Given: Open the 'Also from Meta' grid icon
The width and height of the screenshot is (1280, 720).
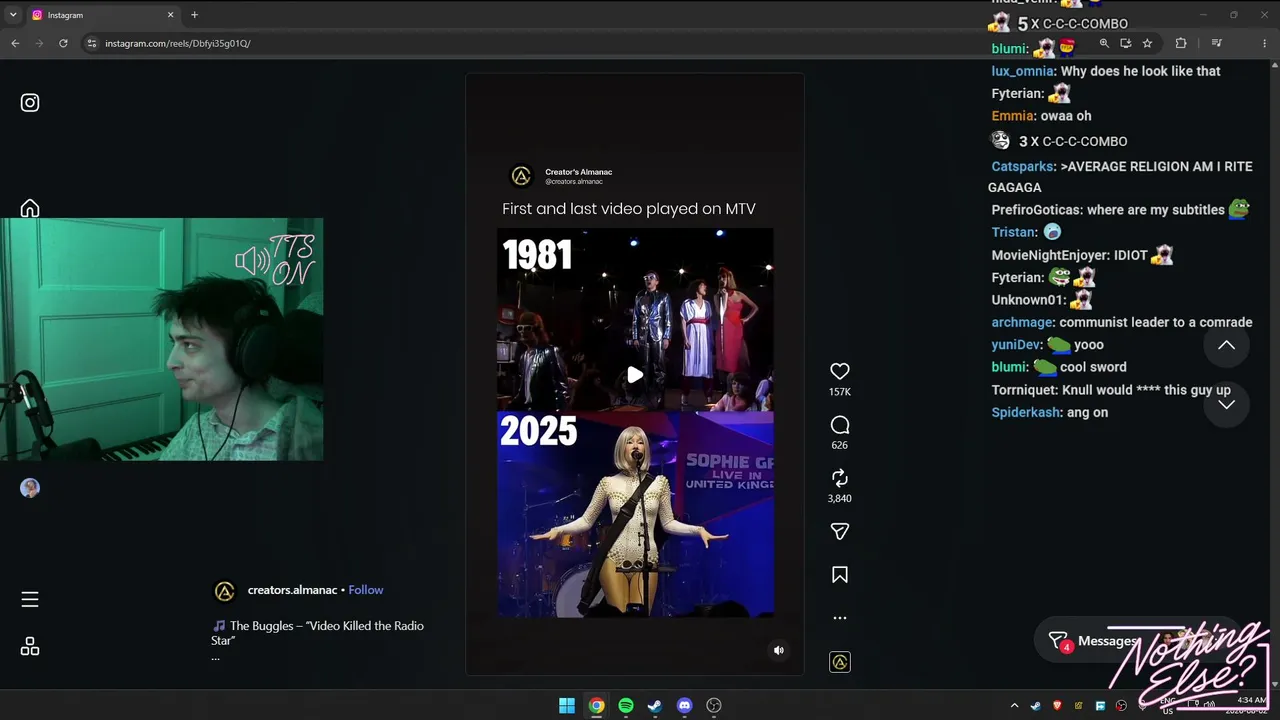Looking at the screenshot, I should point(30,647).
